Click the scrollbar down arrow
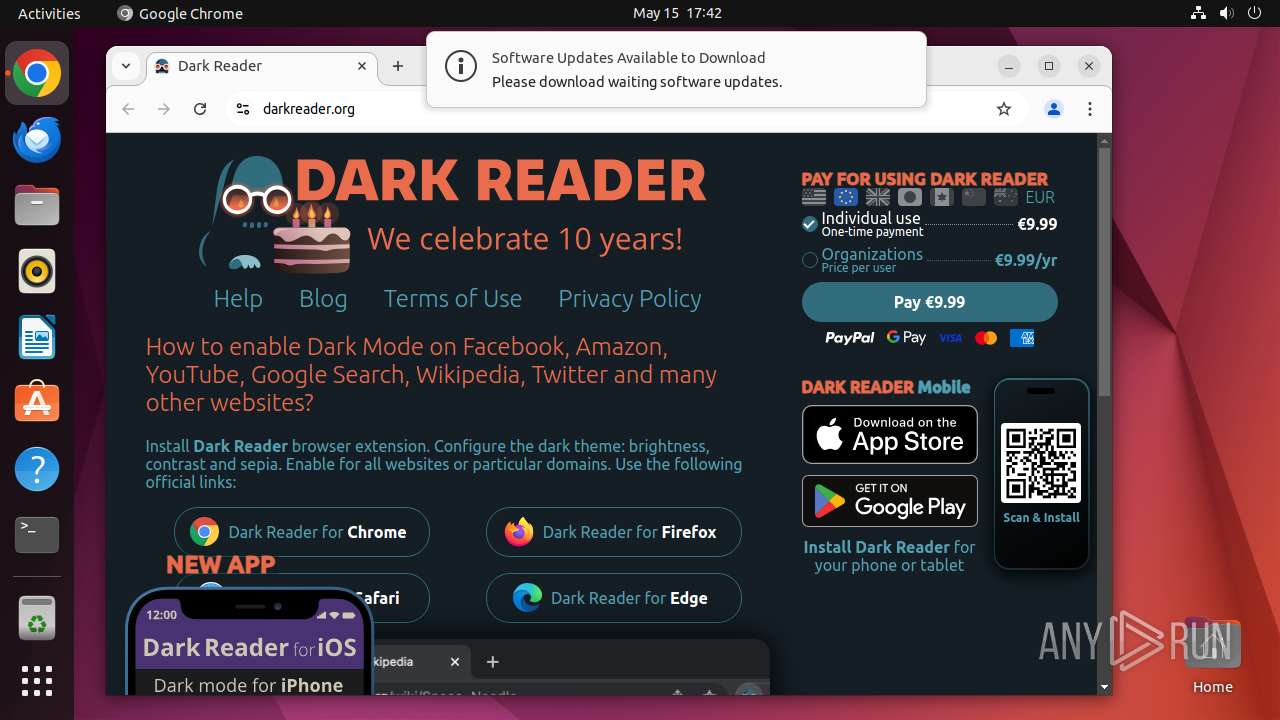The image size is (1280, 720). [x=1104, y=687]
